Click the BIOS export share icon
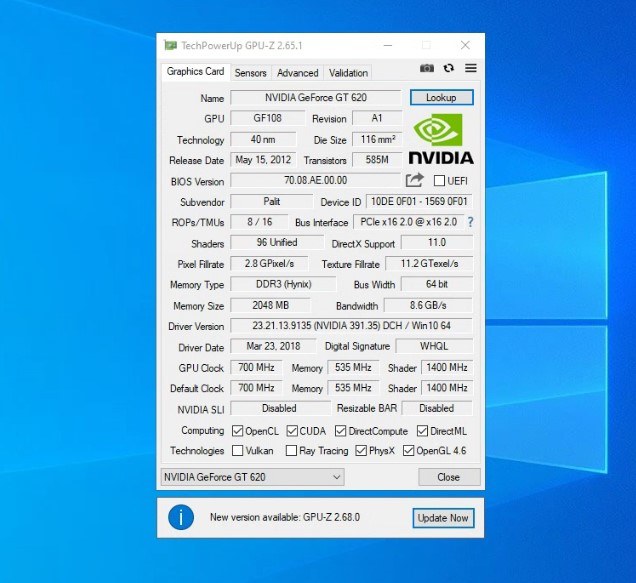 tap(415, 180)
